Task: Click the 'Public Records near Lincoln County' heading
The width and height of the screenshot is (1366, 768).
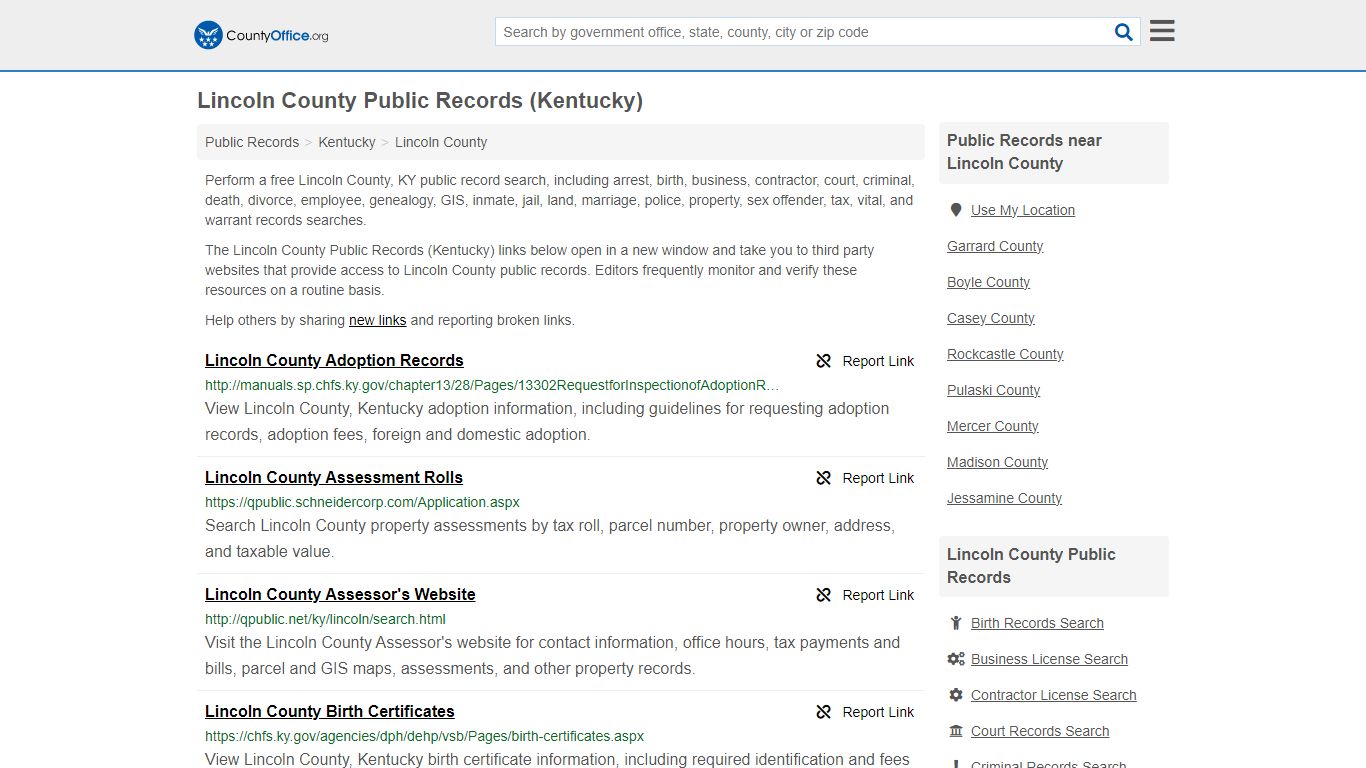Action: pos(1024,152)
